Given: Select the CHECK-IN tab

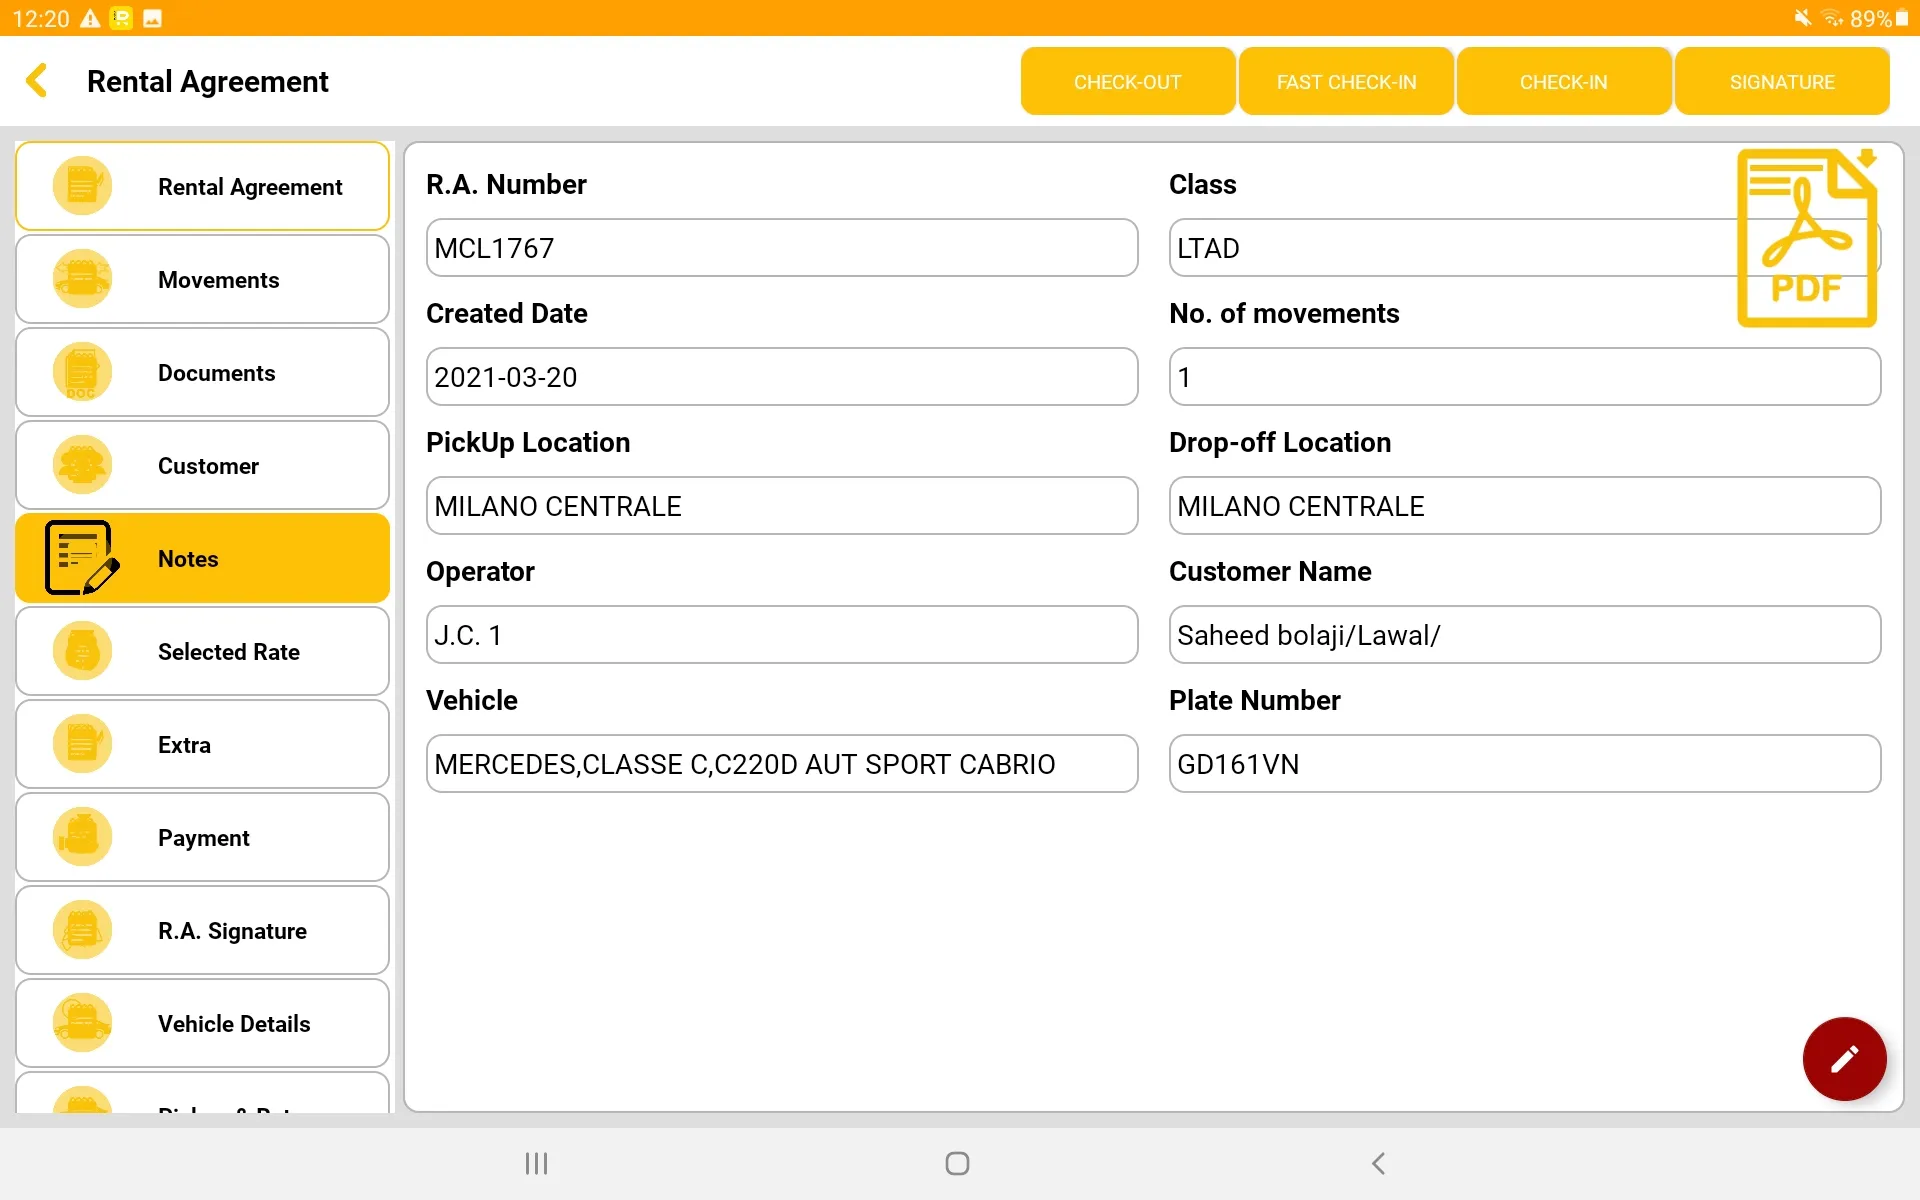Looking at the screenshot, I should [1563, 82].
